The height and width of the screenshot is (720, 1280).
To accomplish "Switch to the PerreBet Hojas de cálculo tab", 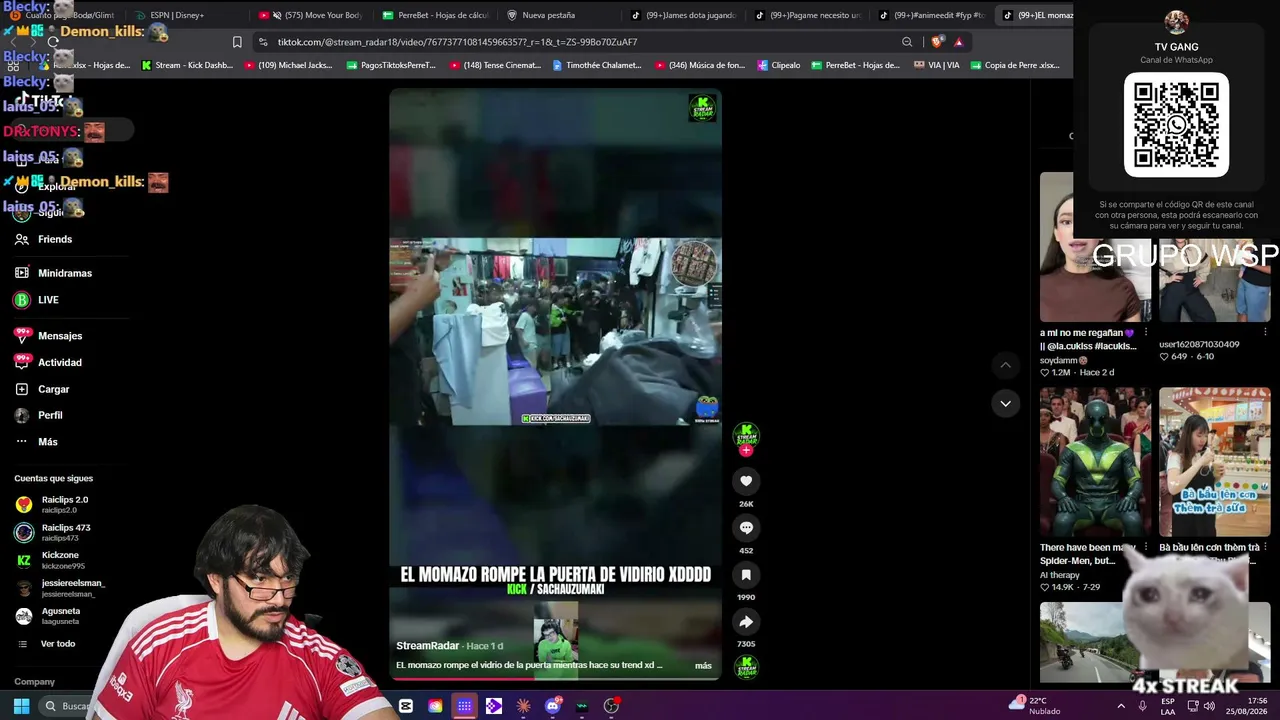I will [436, 15].
